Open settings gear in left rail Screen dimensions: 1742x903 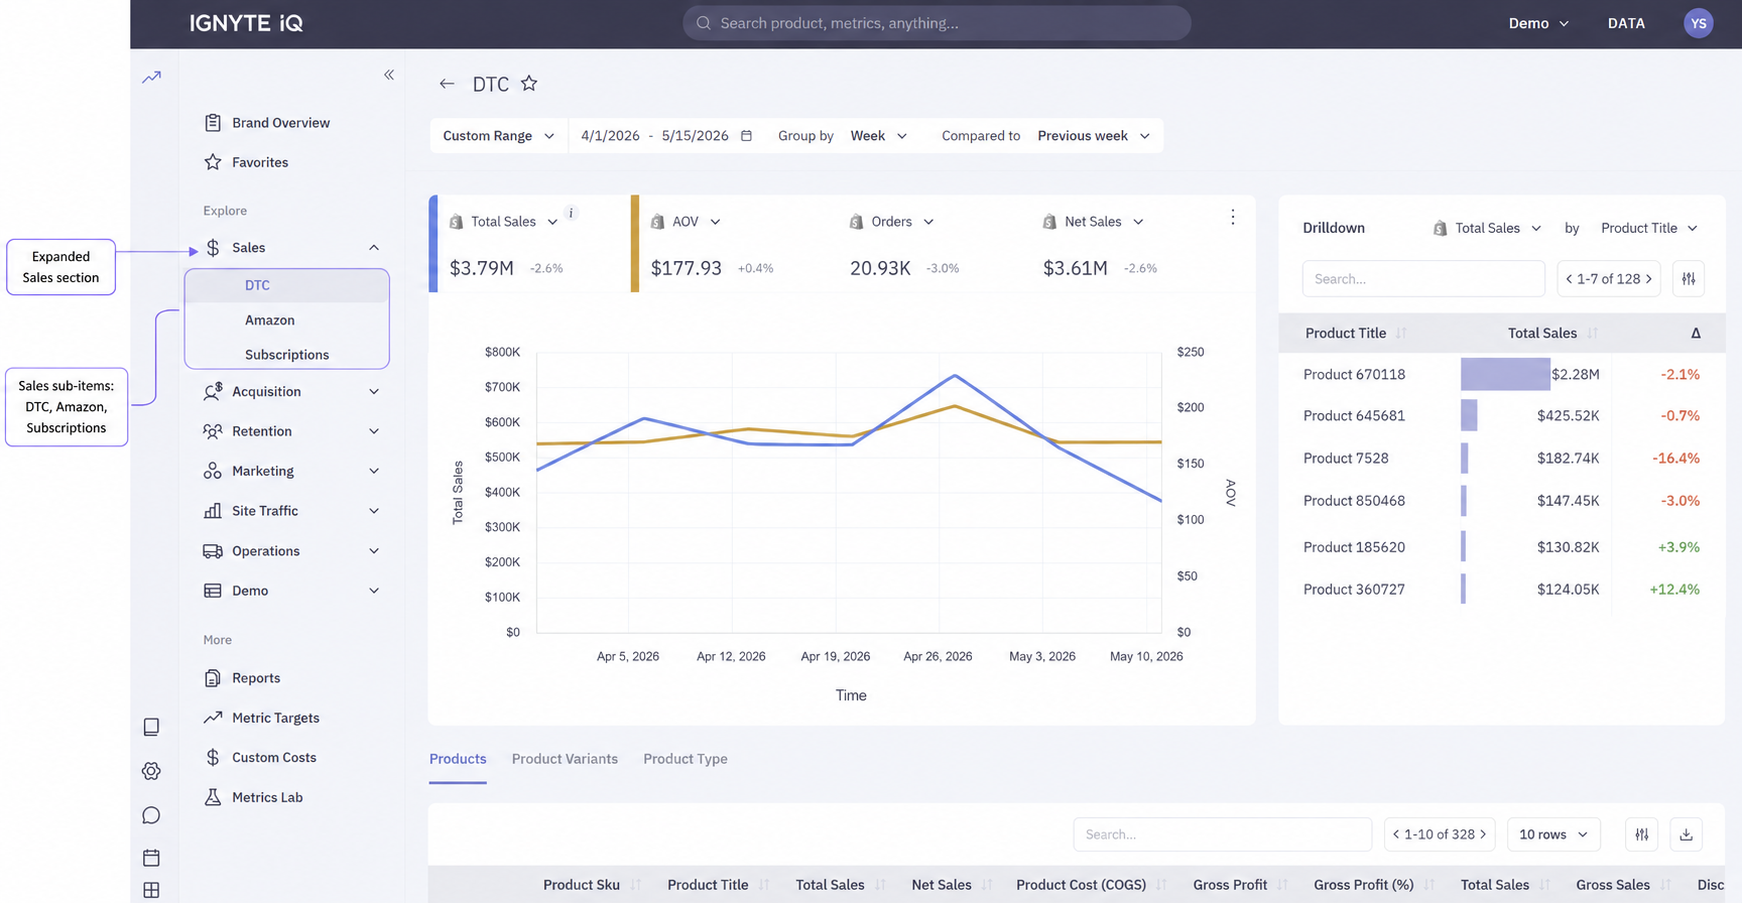(x=151, y=771)
